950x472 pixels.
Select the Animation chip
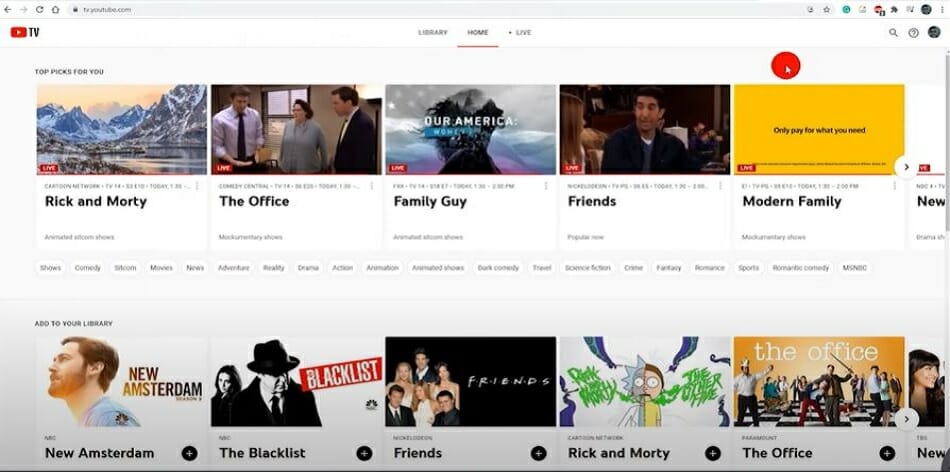click(x=382, y=268)
